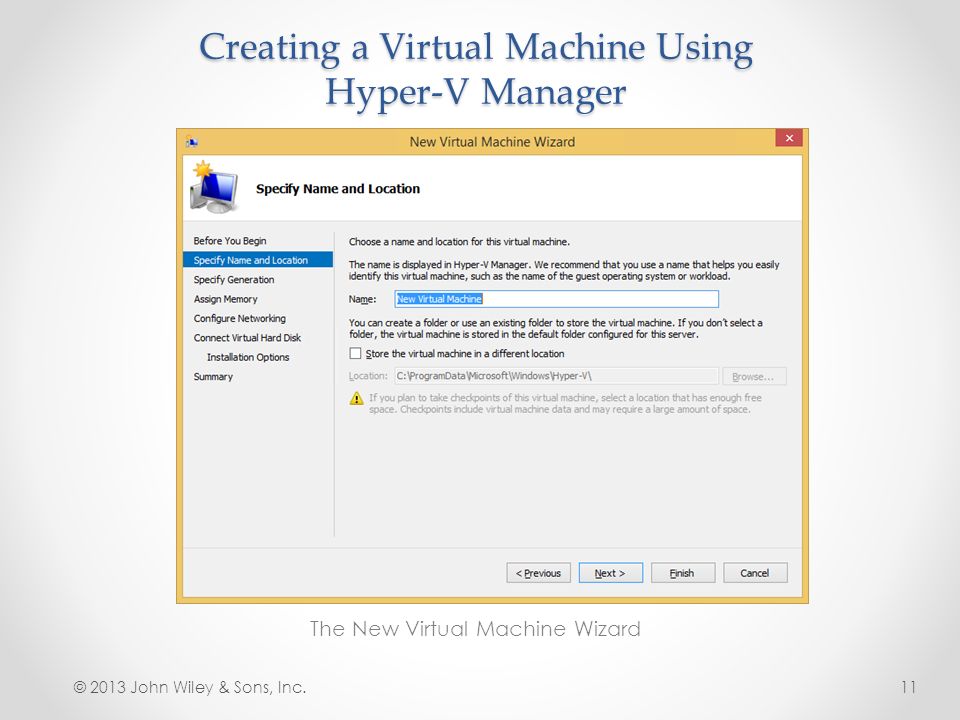Click 'Choose a name and location' instruction text

pos(459,242)
